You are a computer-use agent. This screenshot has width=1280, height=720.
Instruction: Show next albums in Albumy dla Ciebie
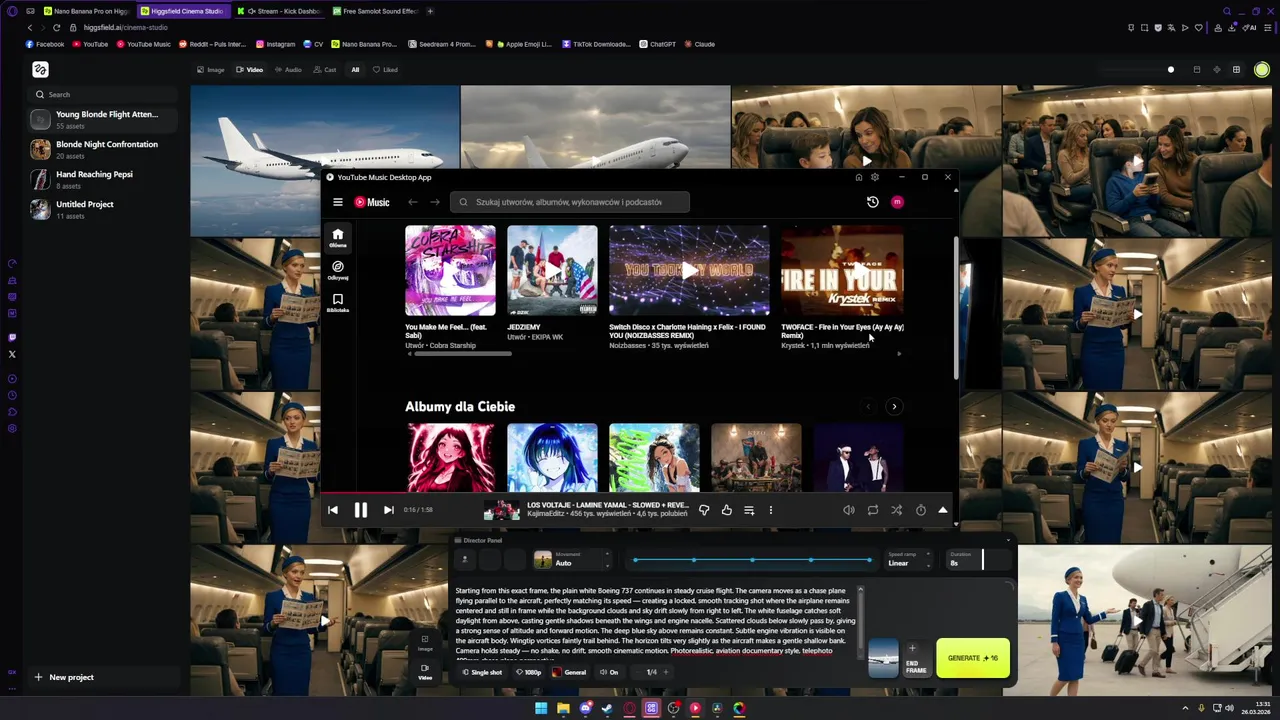pyautogui.click(x=894, y=406)
